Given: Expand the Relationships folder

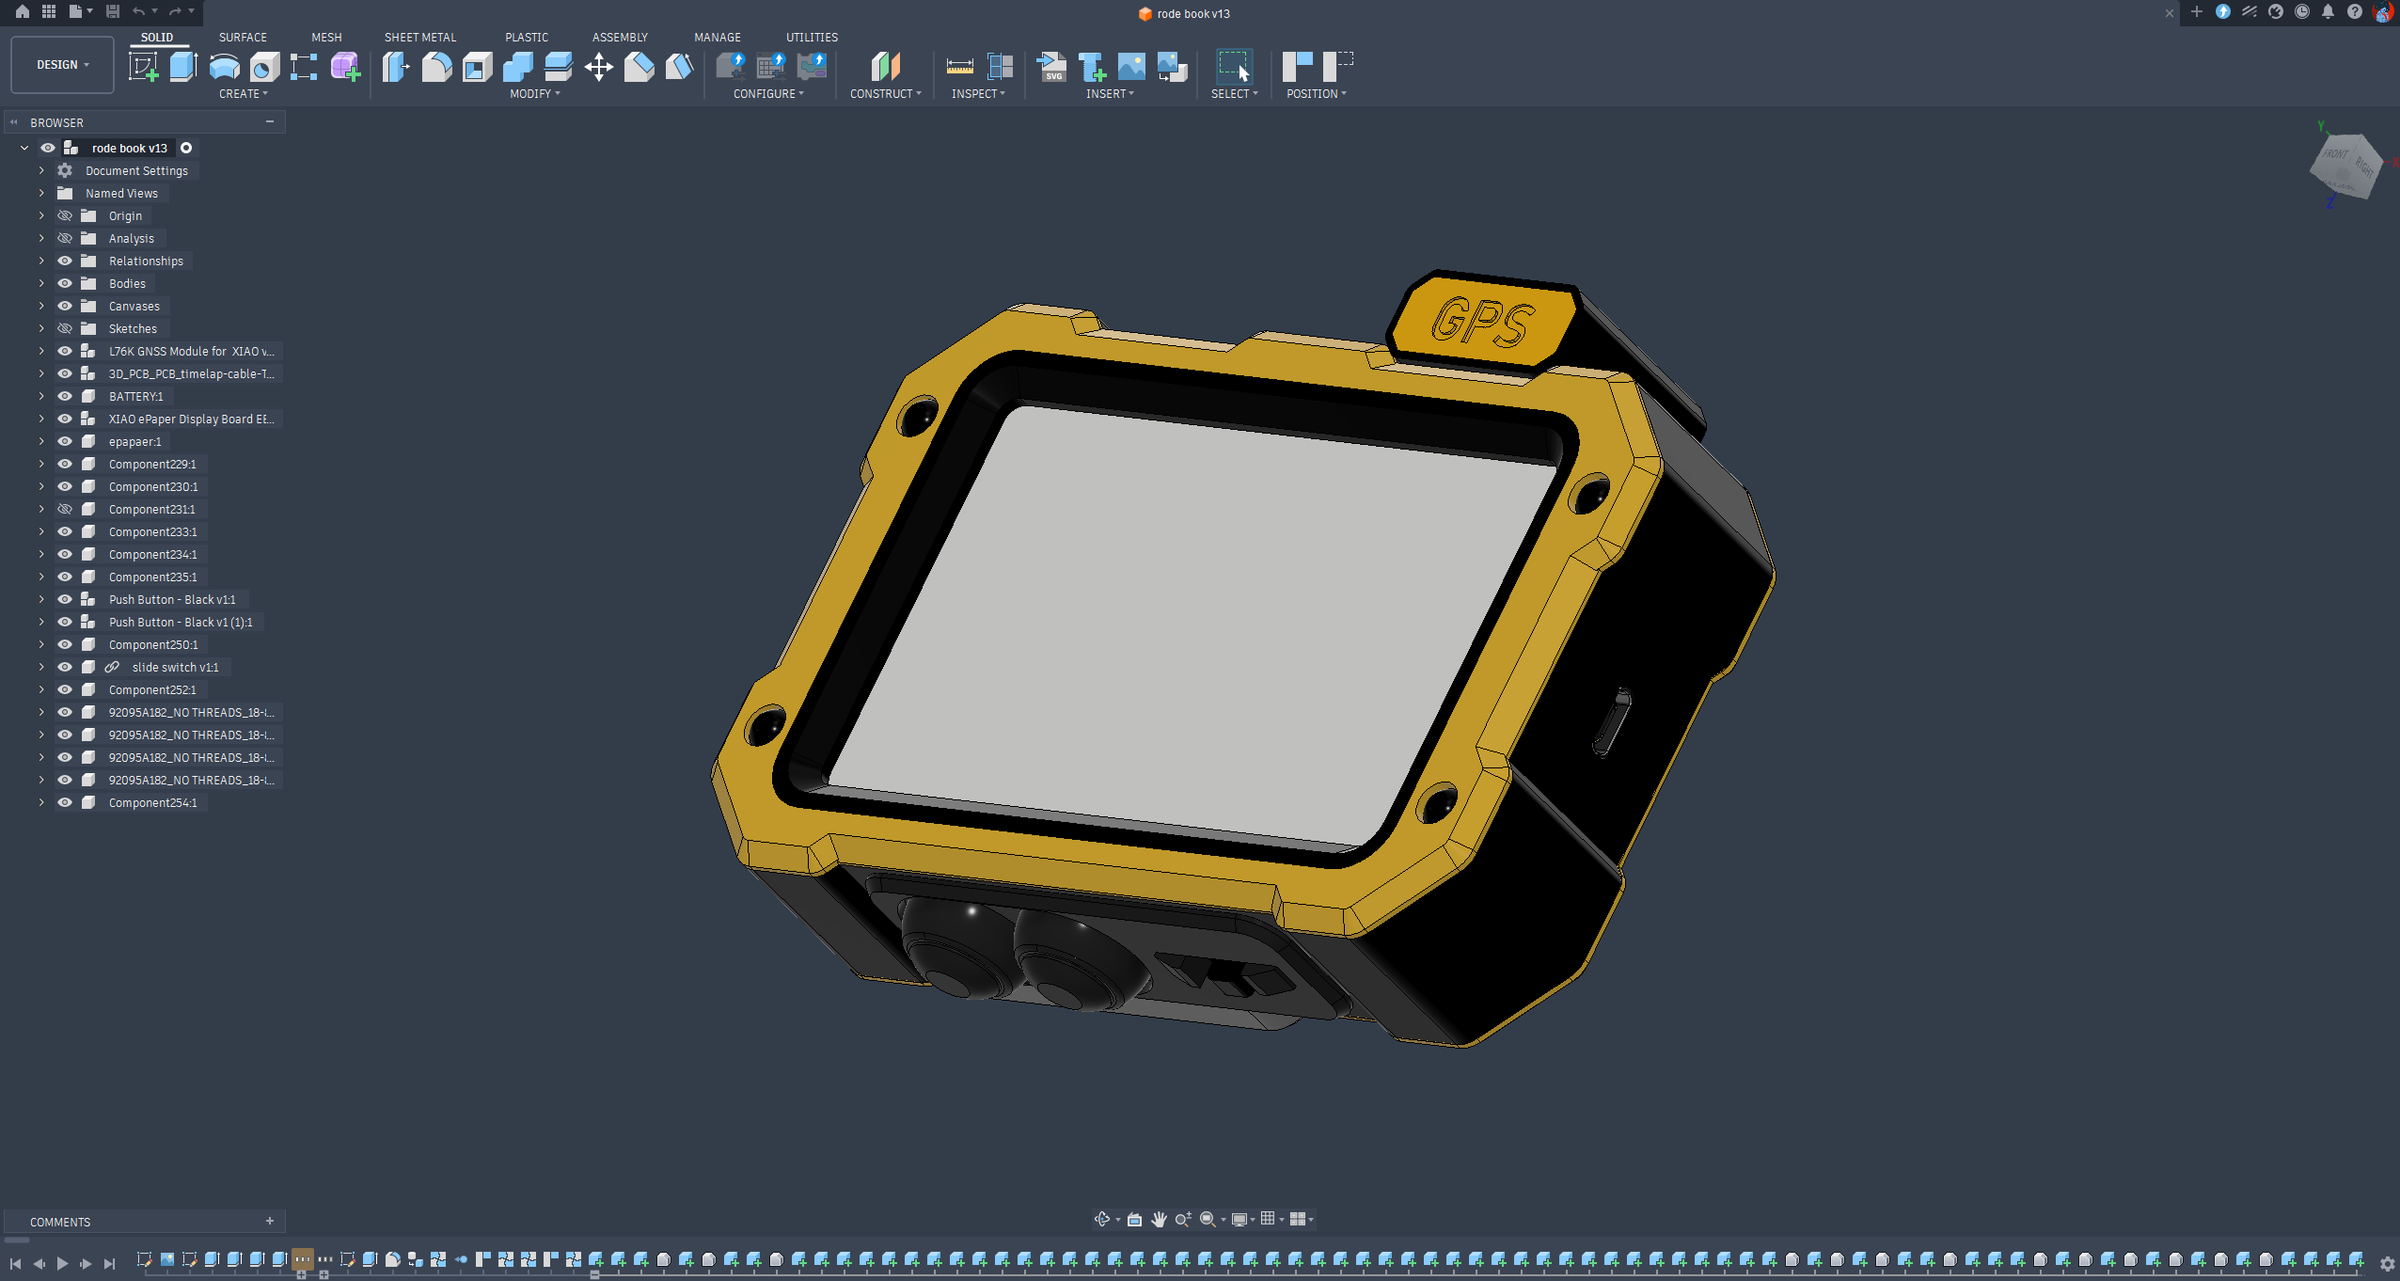Looking at the screenshot, I should point(41,261).
